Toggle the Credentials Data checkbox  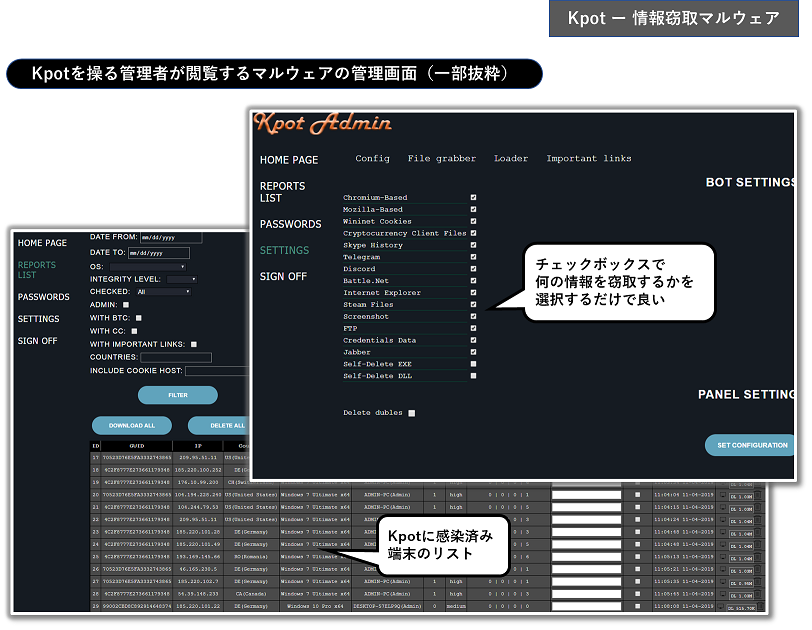coord(473,340)
